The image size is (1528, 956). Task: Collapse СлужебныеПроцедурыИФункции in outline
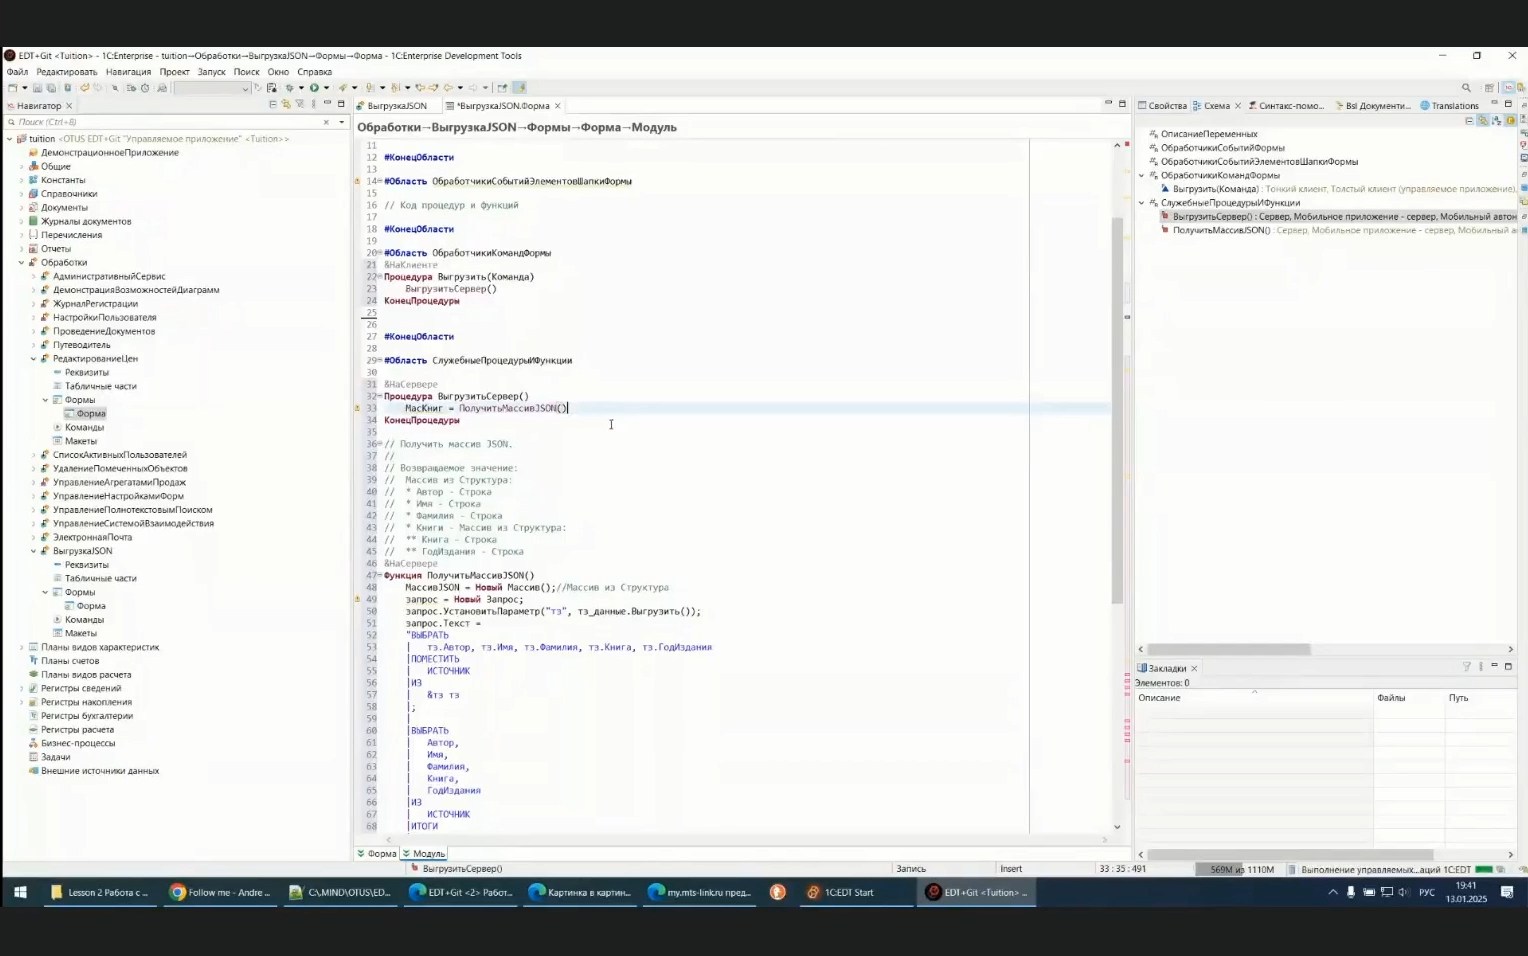pos(1141,203)
